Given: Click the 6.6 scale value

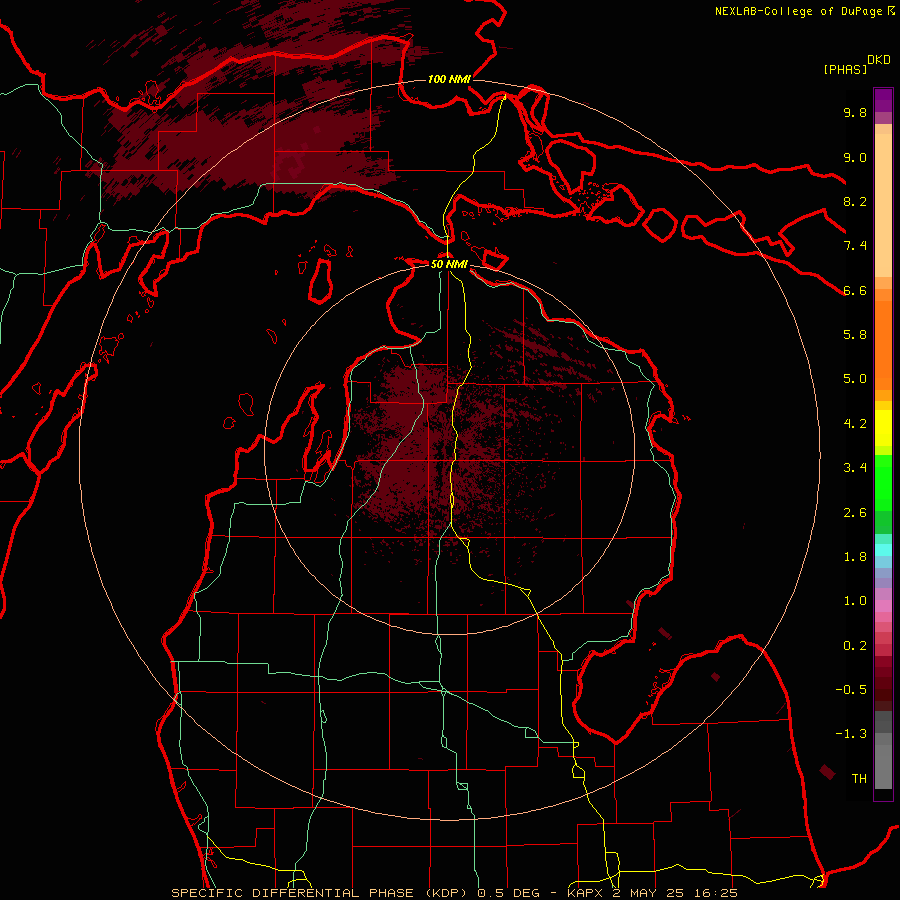Looking at the screenshot, I should click(855, 290).
